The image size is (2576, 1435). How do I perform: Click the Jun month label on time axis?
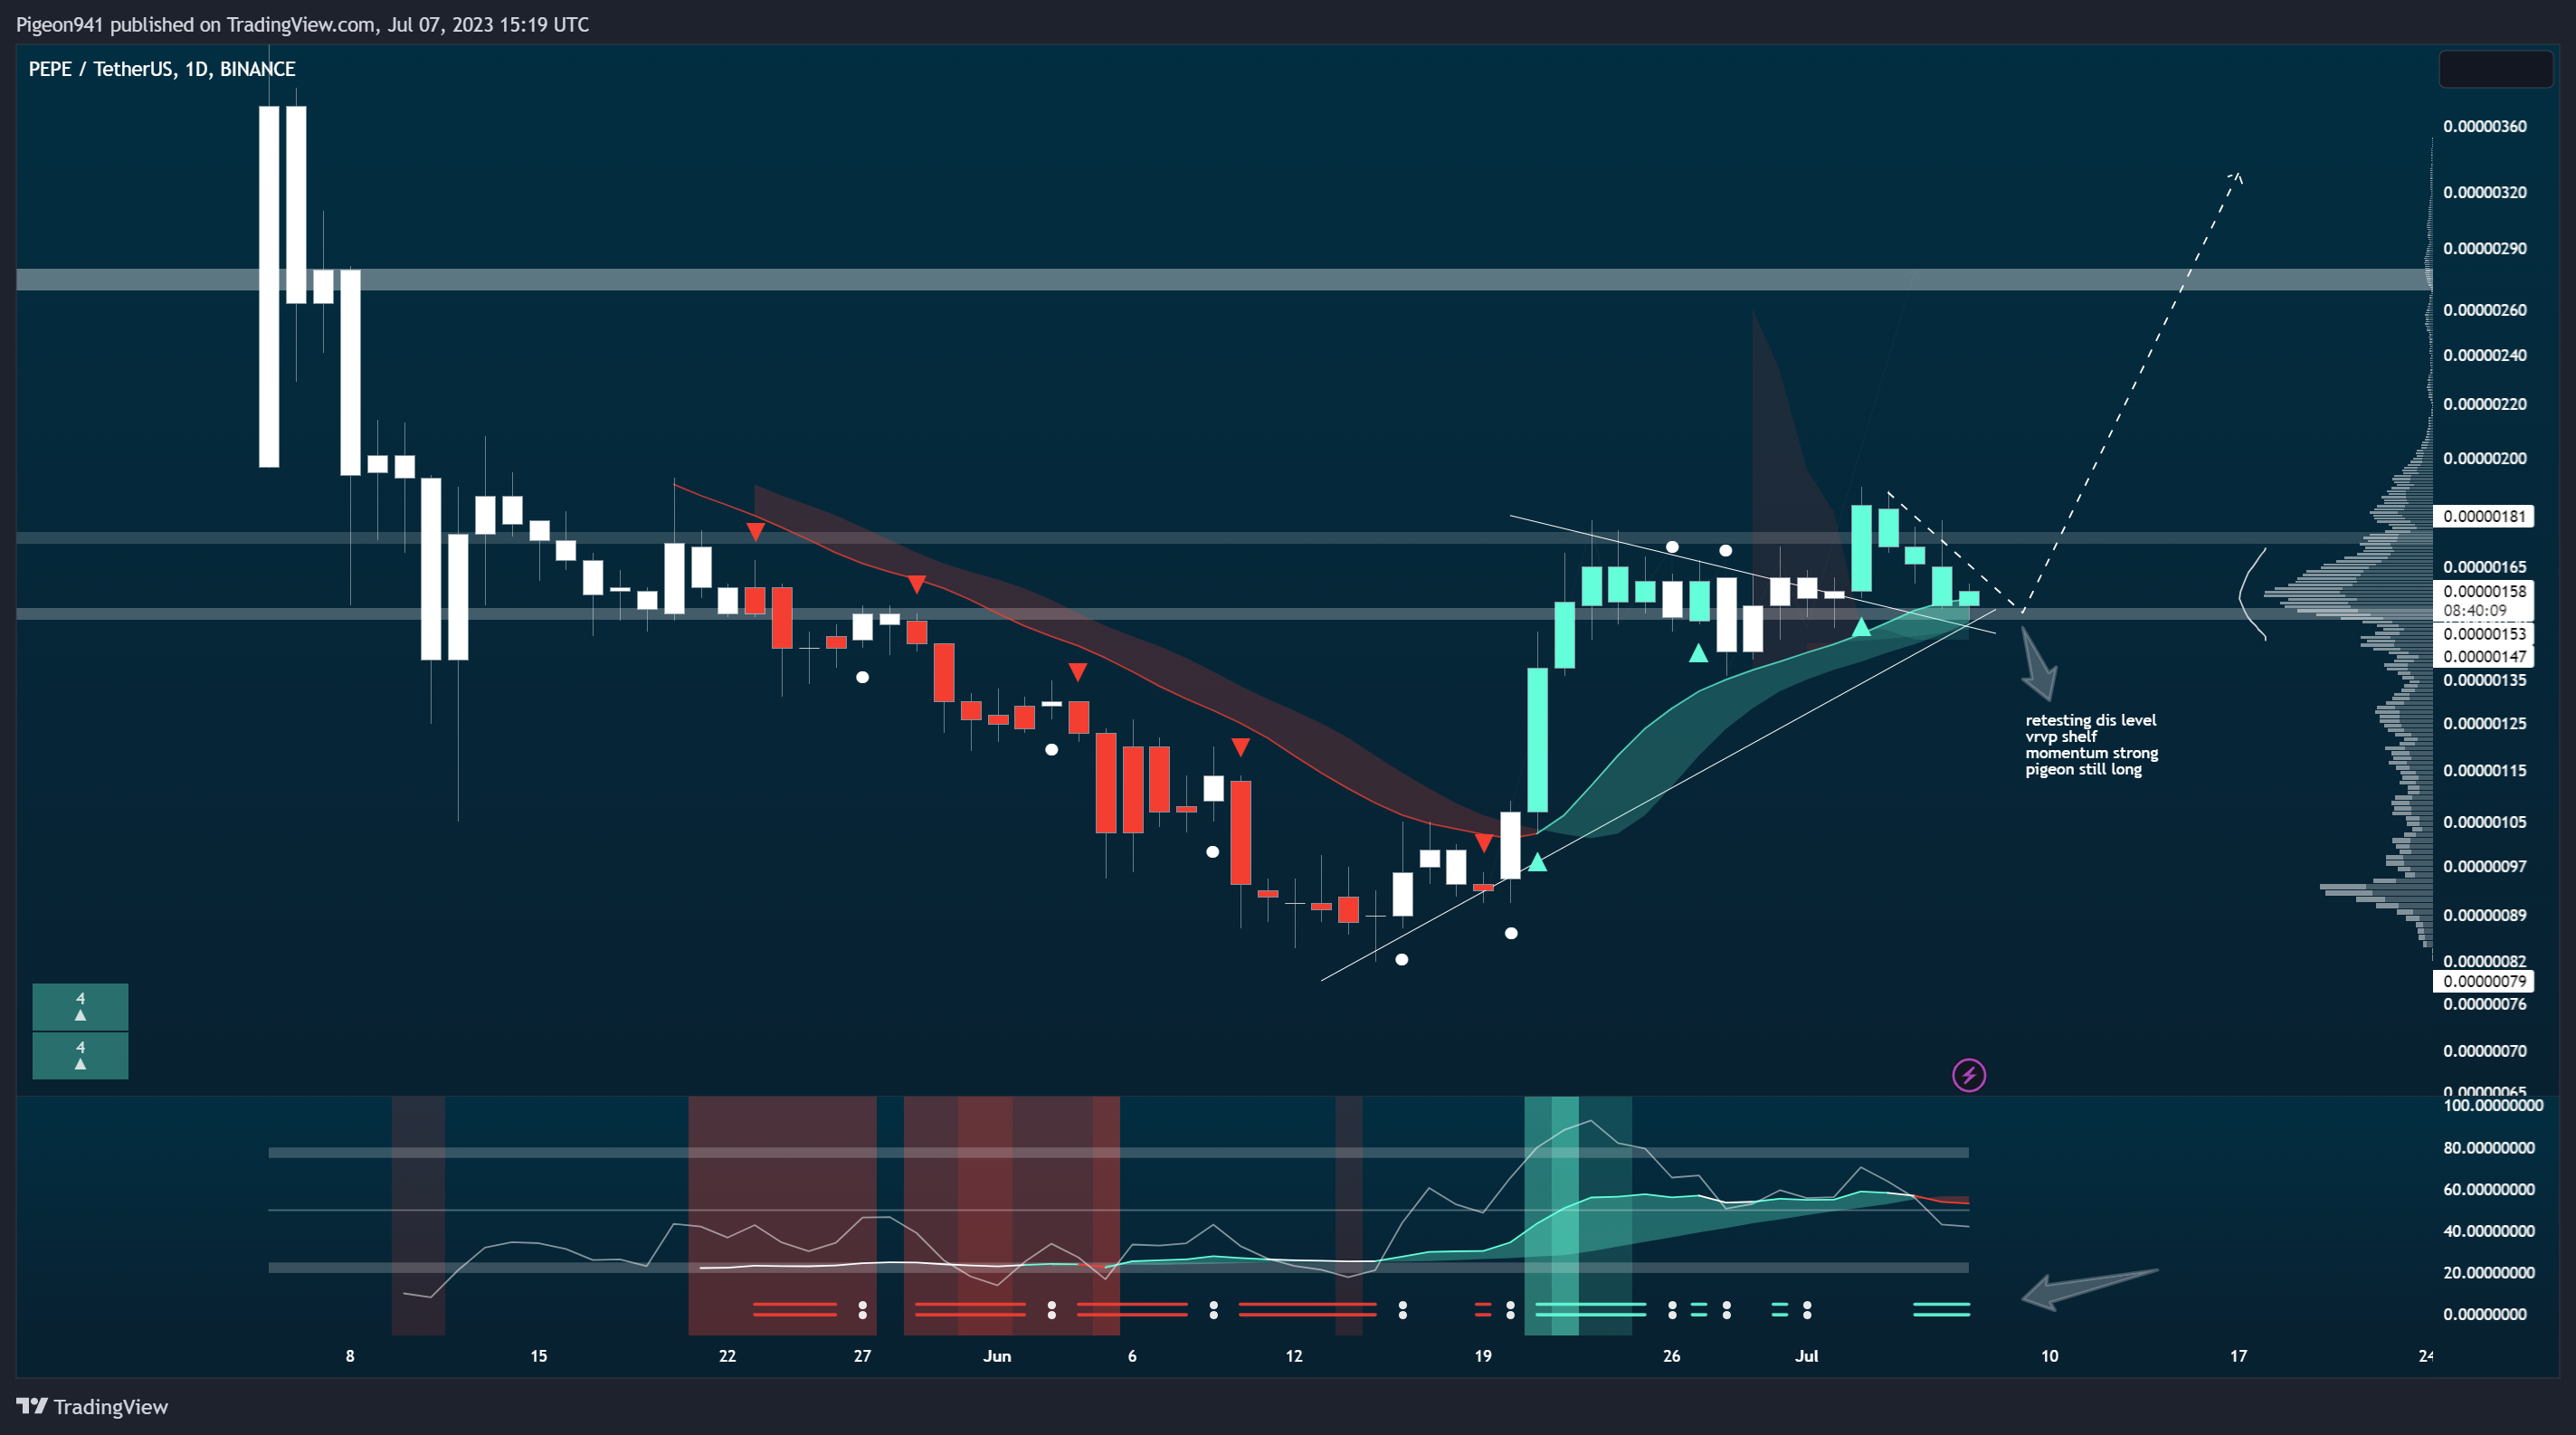[997, 1356]
